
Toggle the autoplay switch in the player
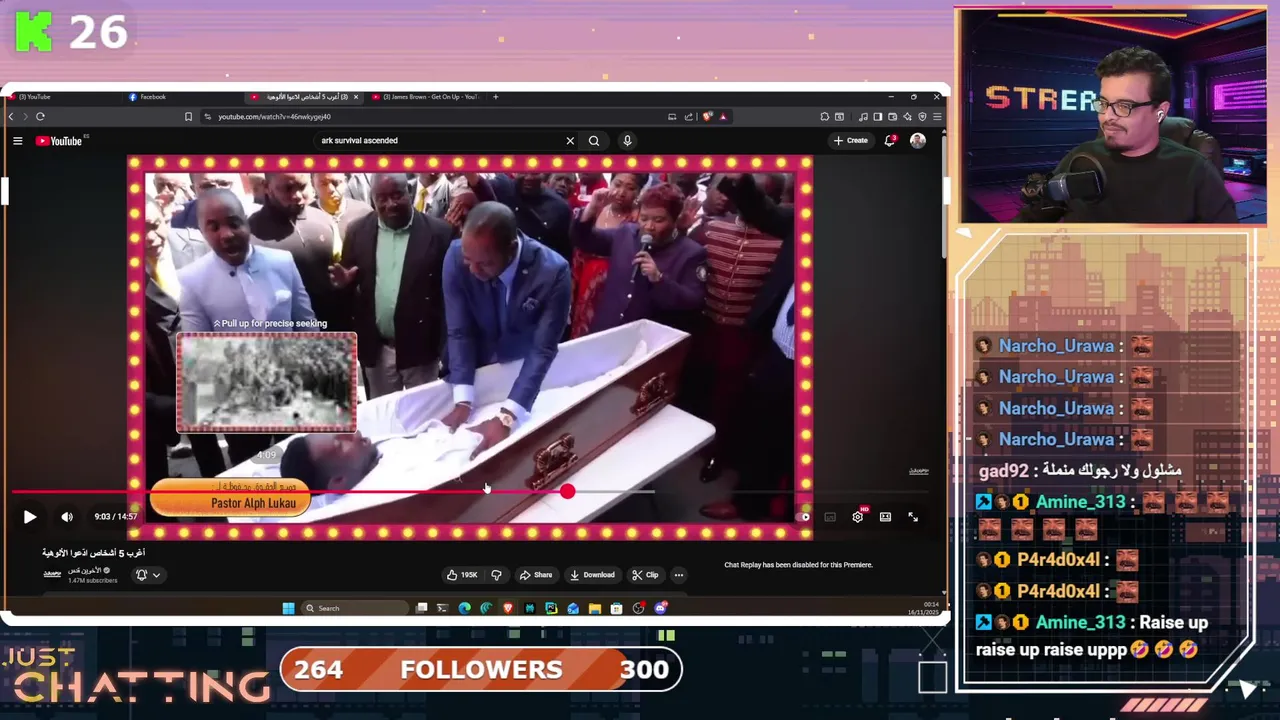point(804,517)
